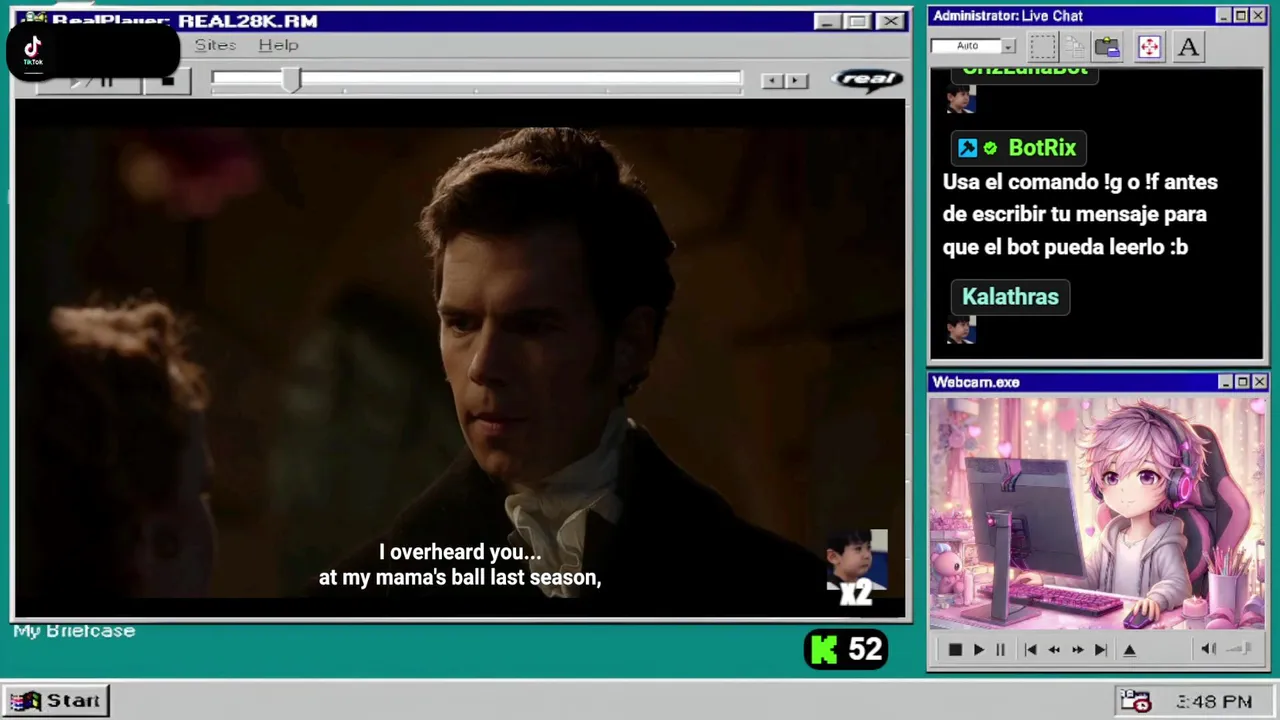The height and width of the screenshot is (720, 1280).
Task: Click the RealPlayer seek slider handle
Action: (291, 80)
